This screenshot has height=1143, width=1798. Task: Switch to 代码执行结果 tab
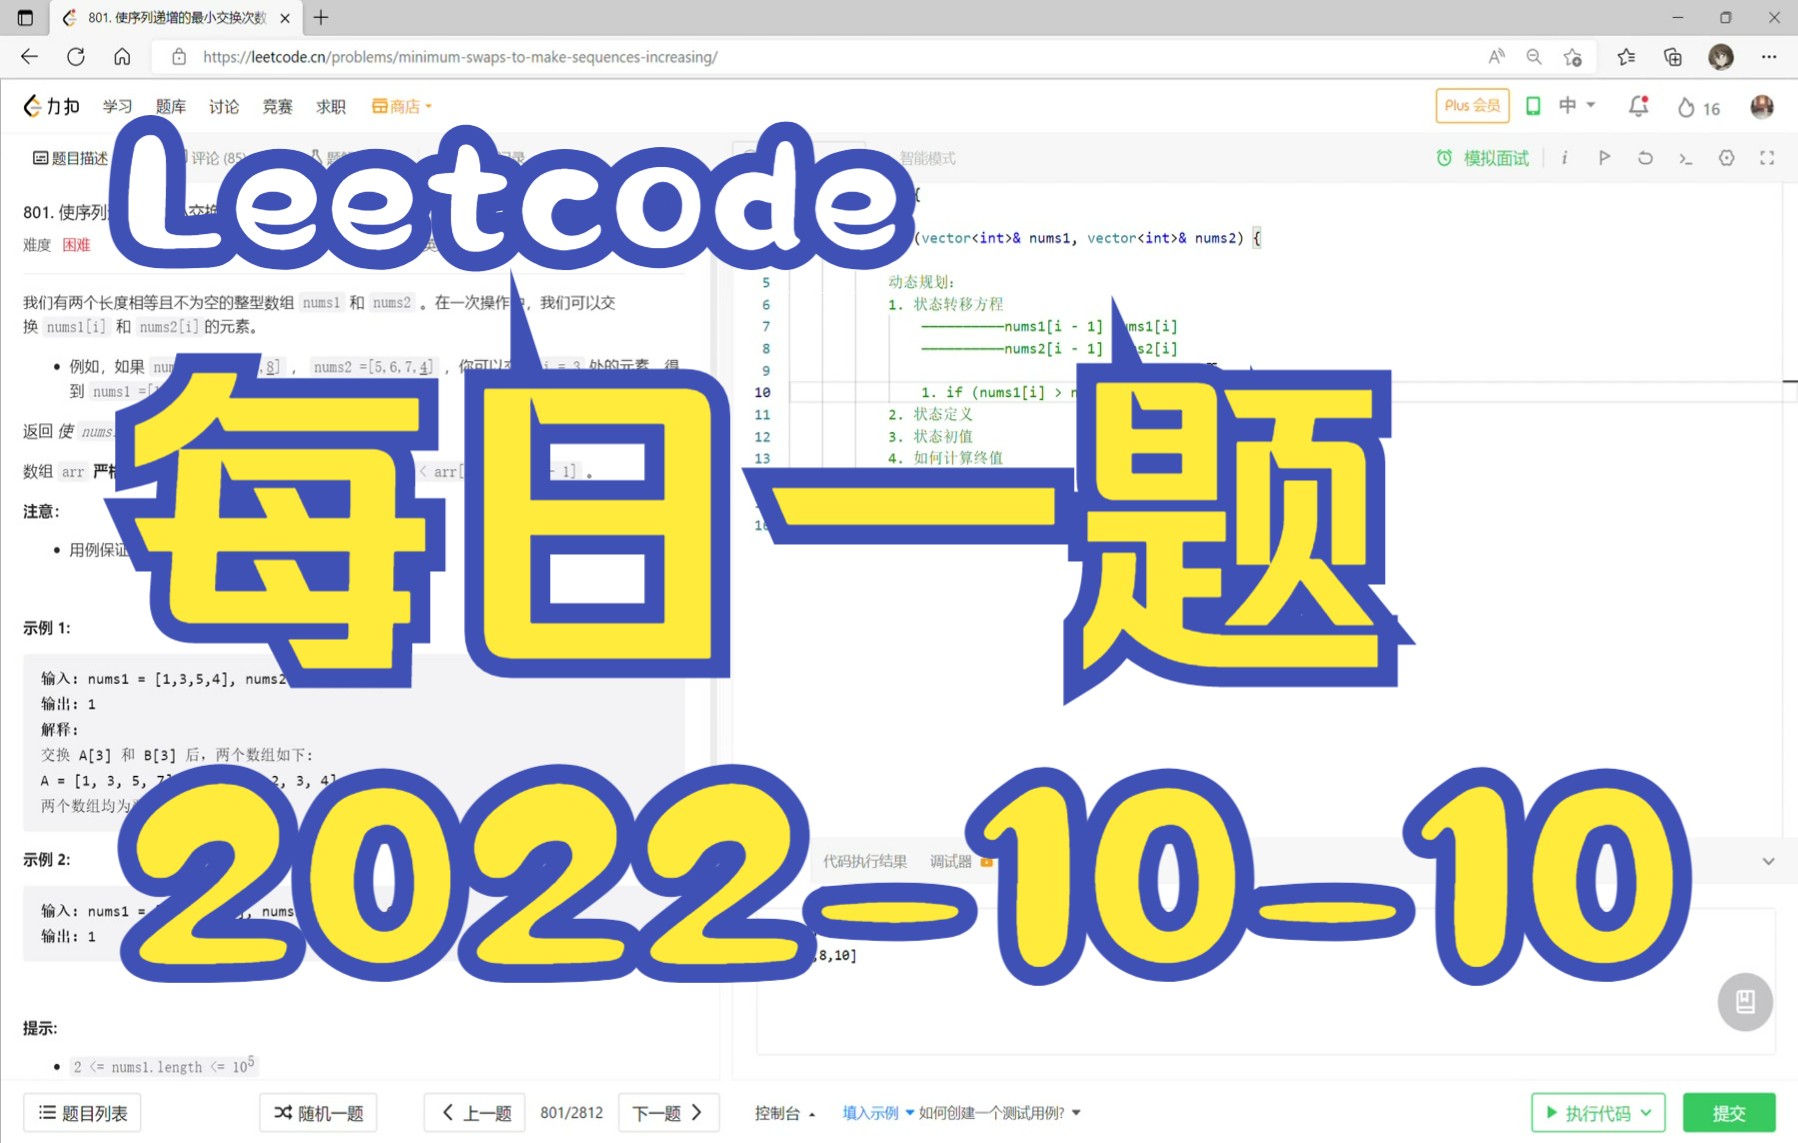[x=865, y=861]
